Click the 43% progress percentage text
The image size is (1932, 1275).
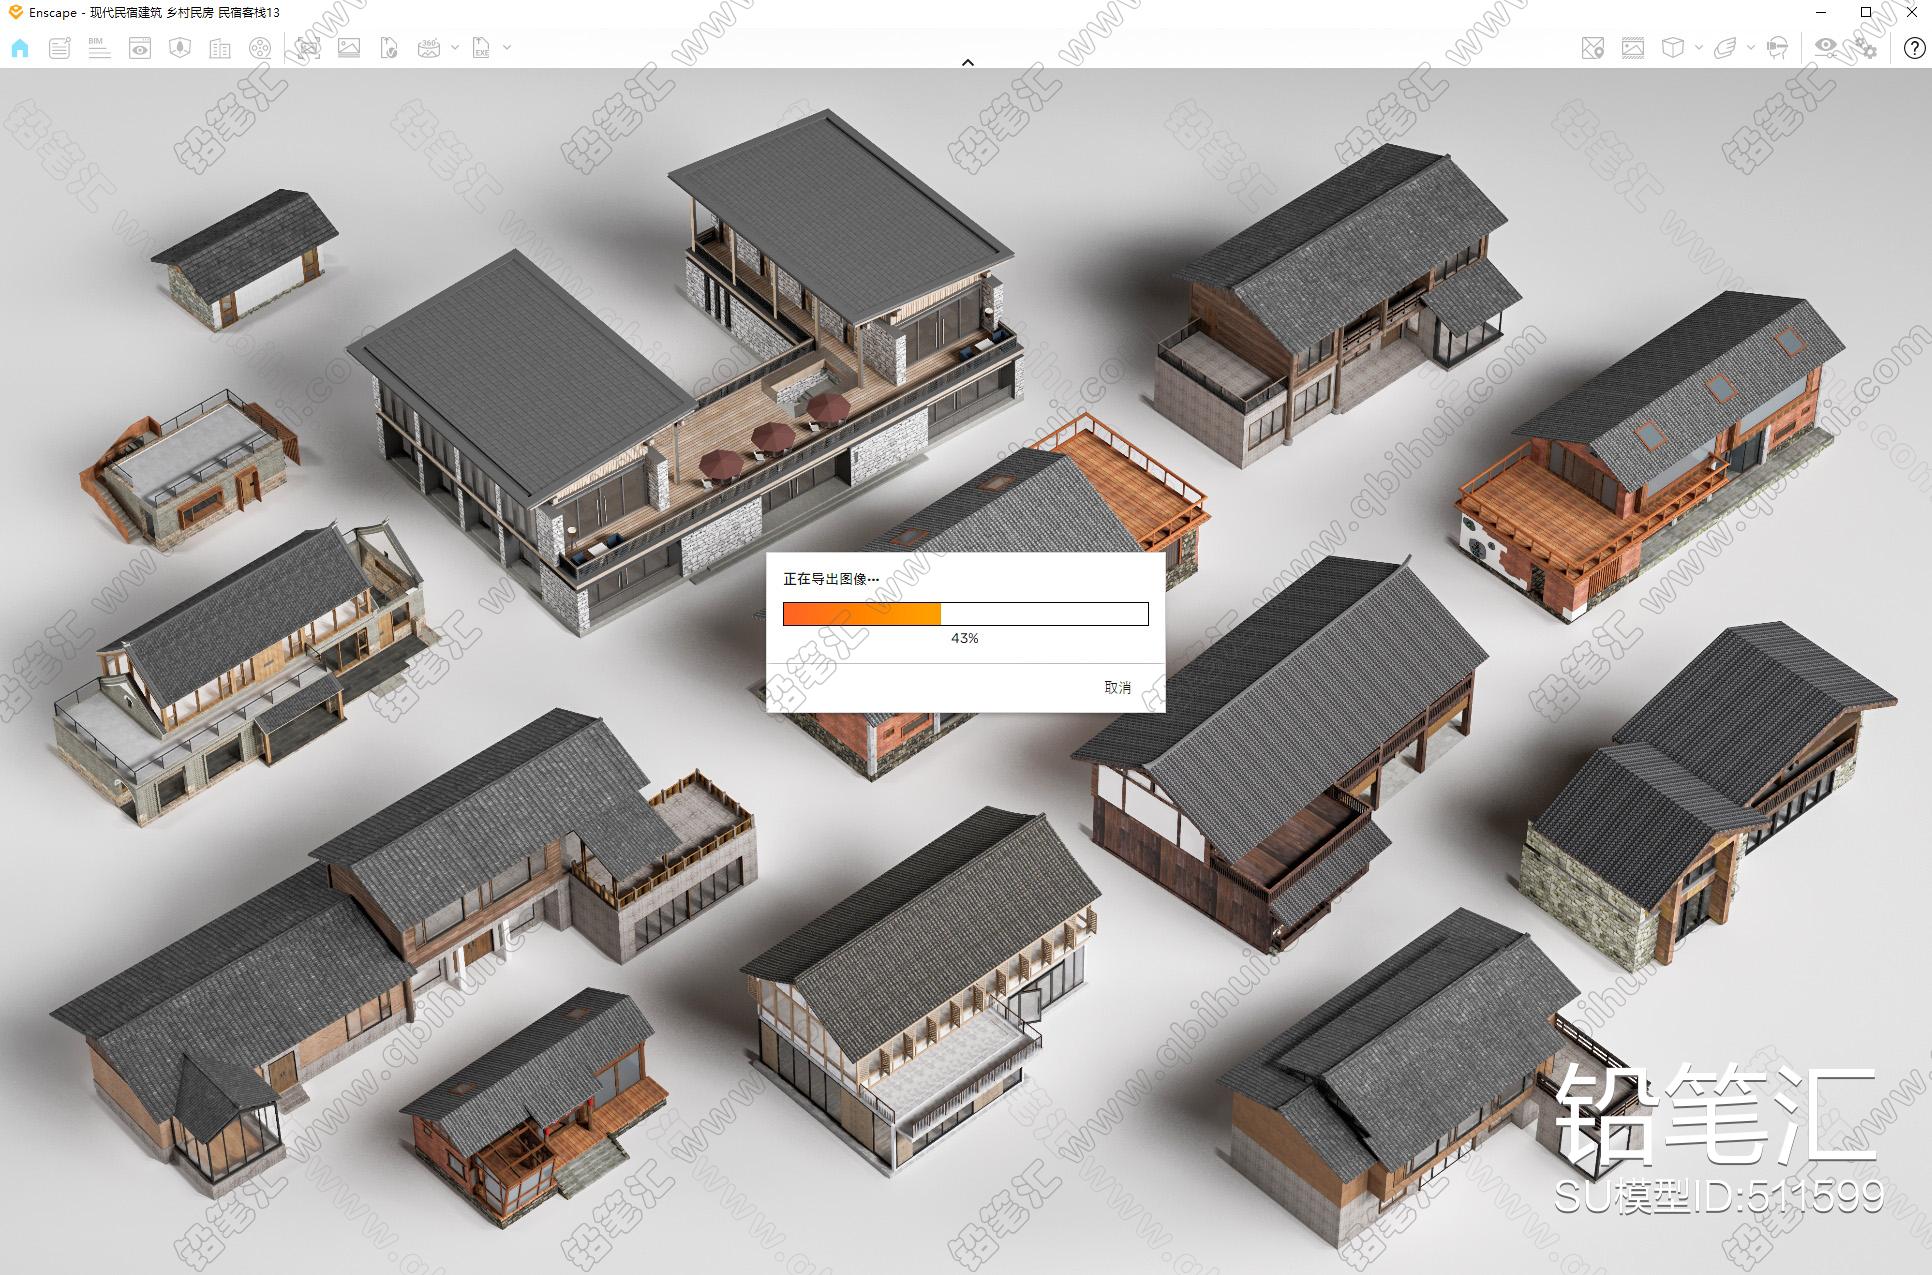tap(965, 638)
